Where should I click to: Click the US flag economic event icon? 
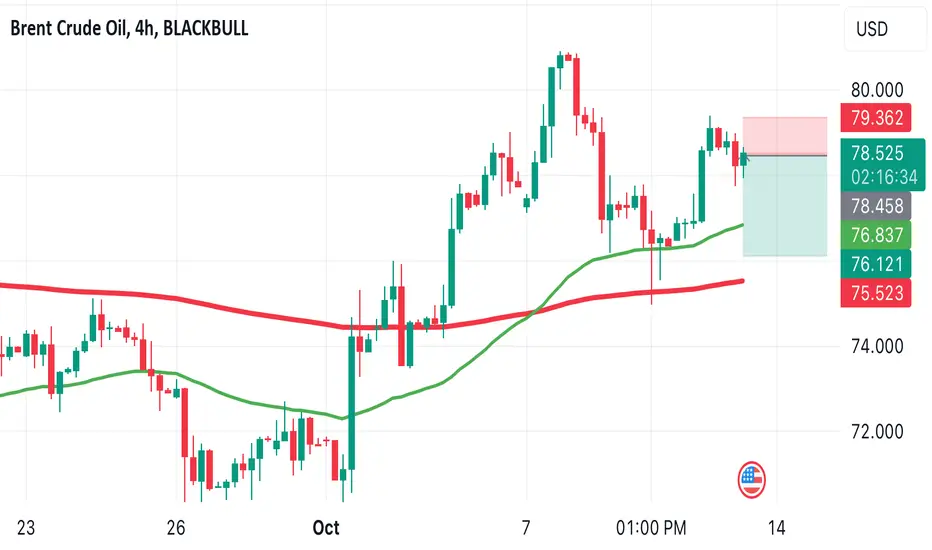click(x=751, y=479)
